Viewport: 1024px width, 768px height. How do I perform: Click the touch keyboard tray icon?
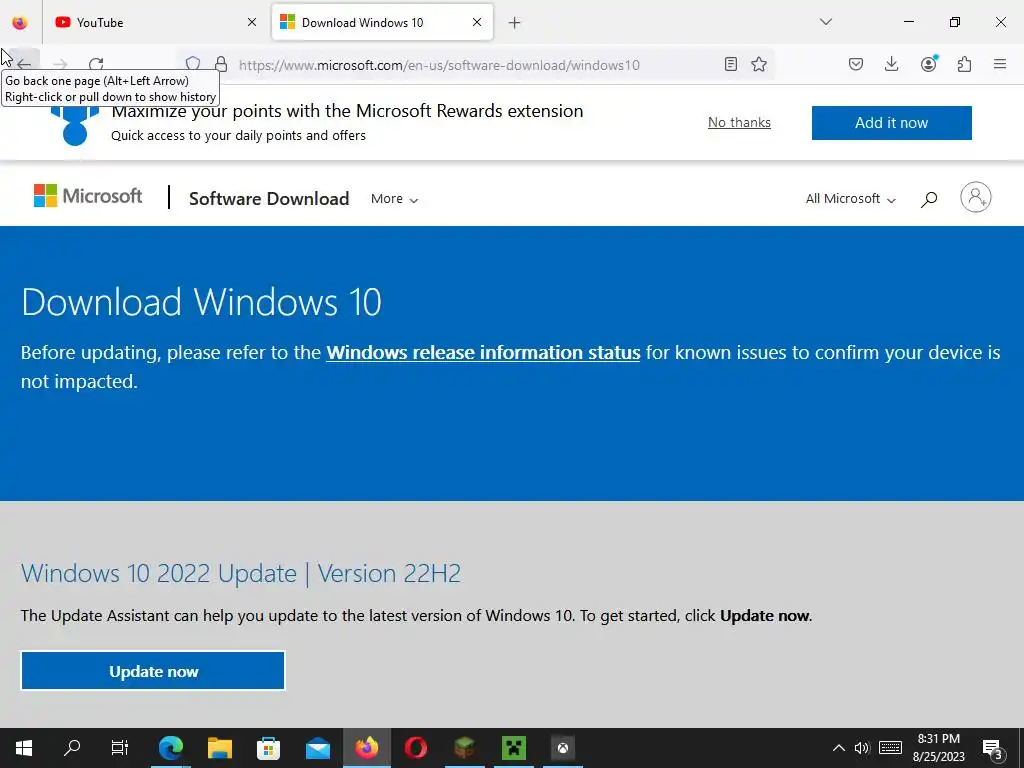tap(890, 748)
